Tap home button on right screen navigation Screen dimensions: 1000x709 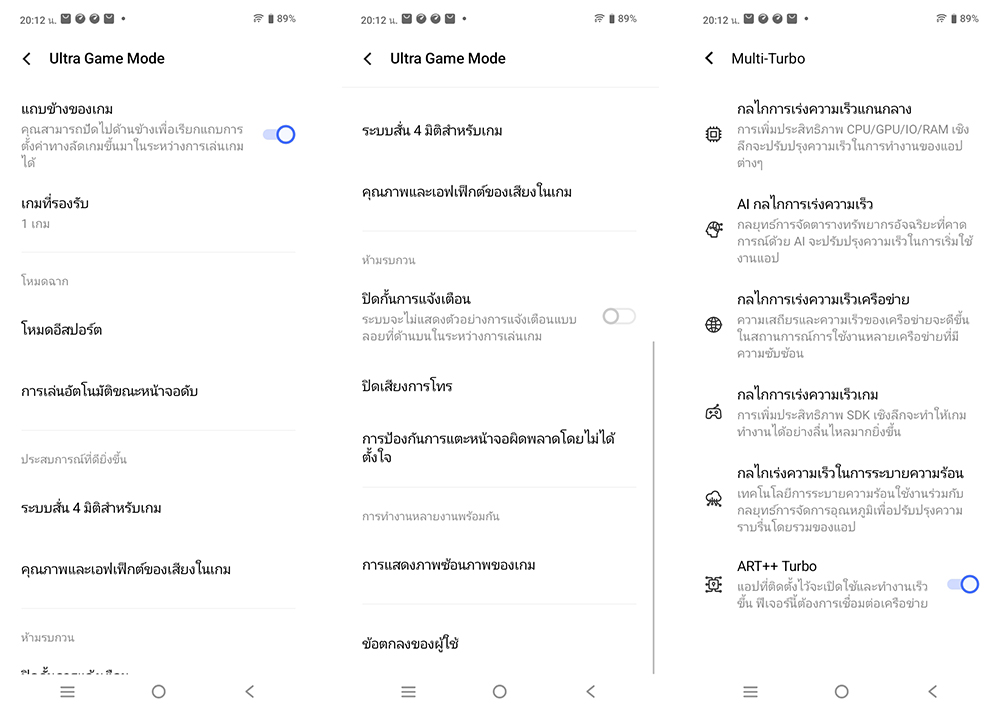(x=841, y=691)
